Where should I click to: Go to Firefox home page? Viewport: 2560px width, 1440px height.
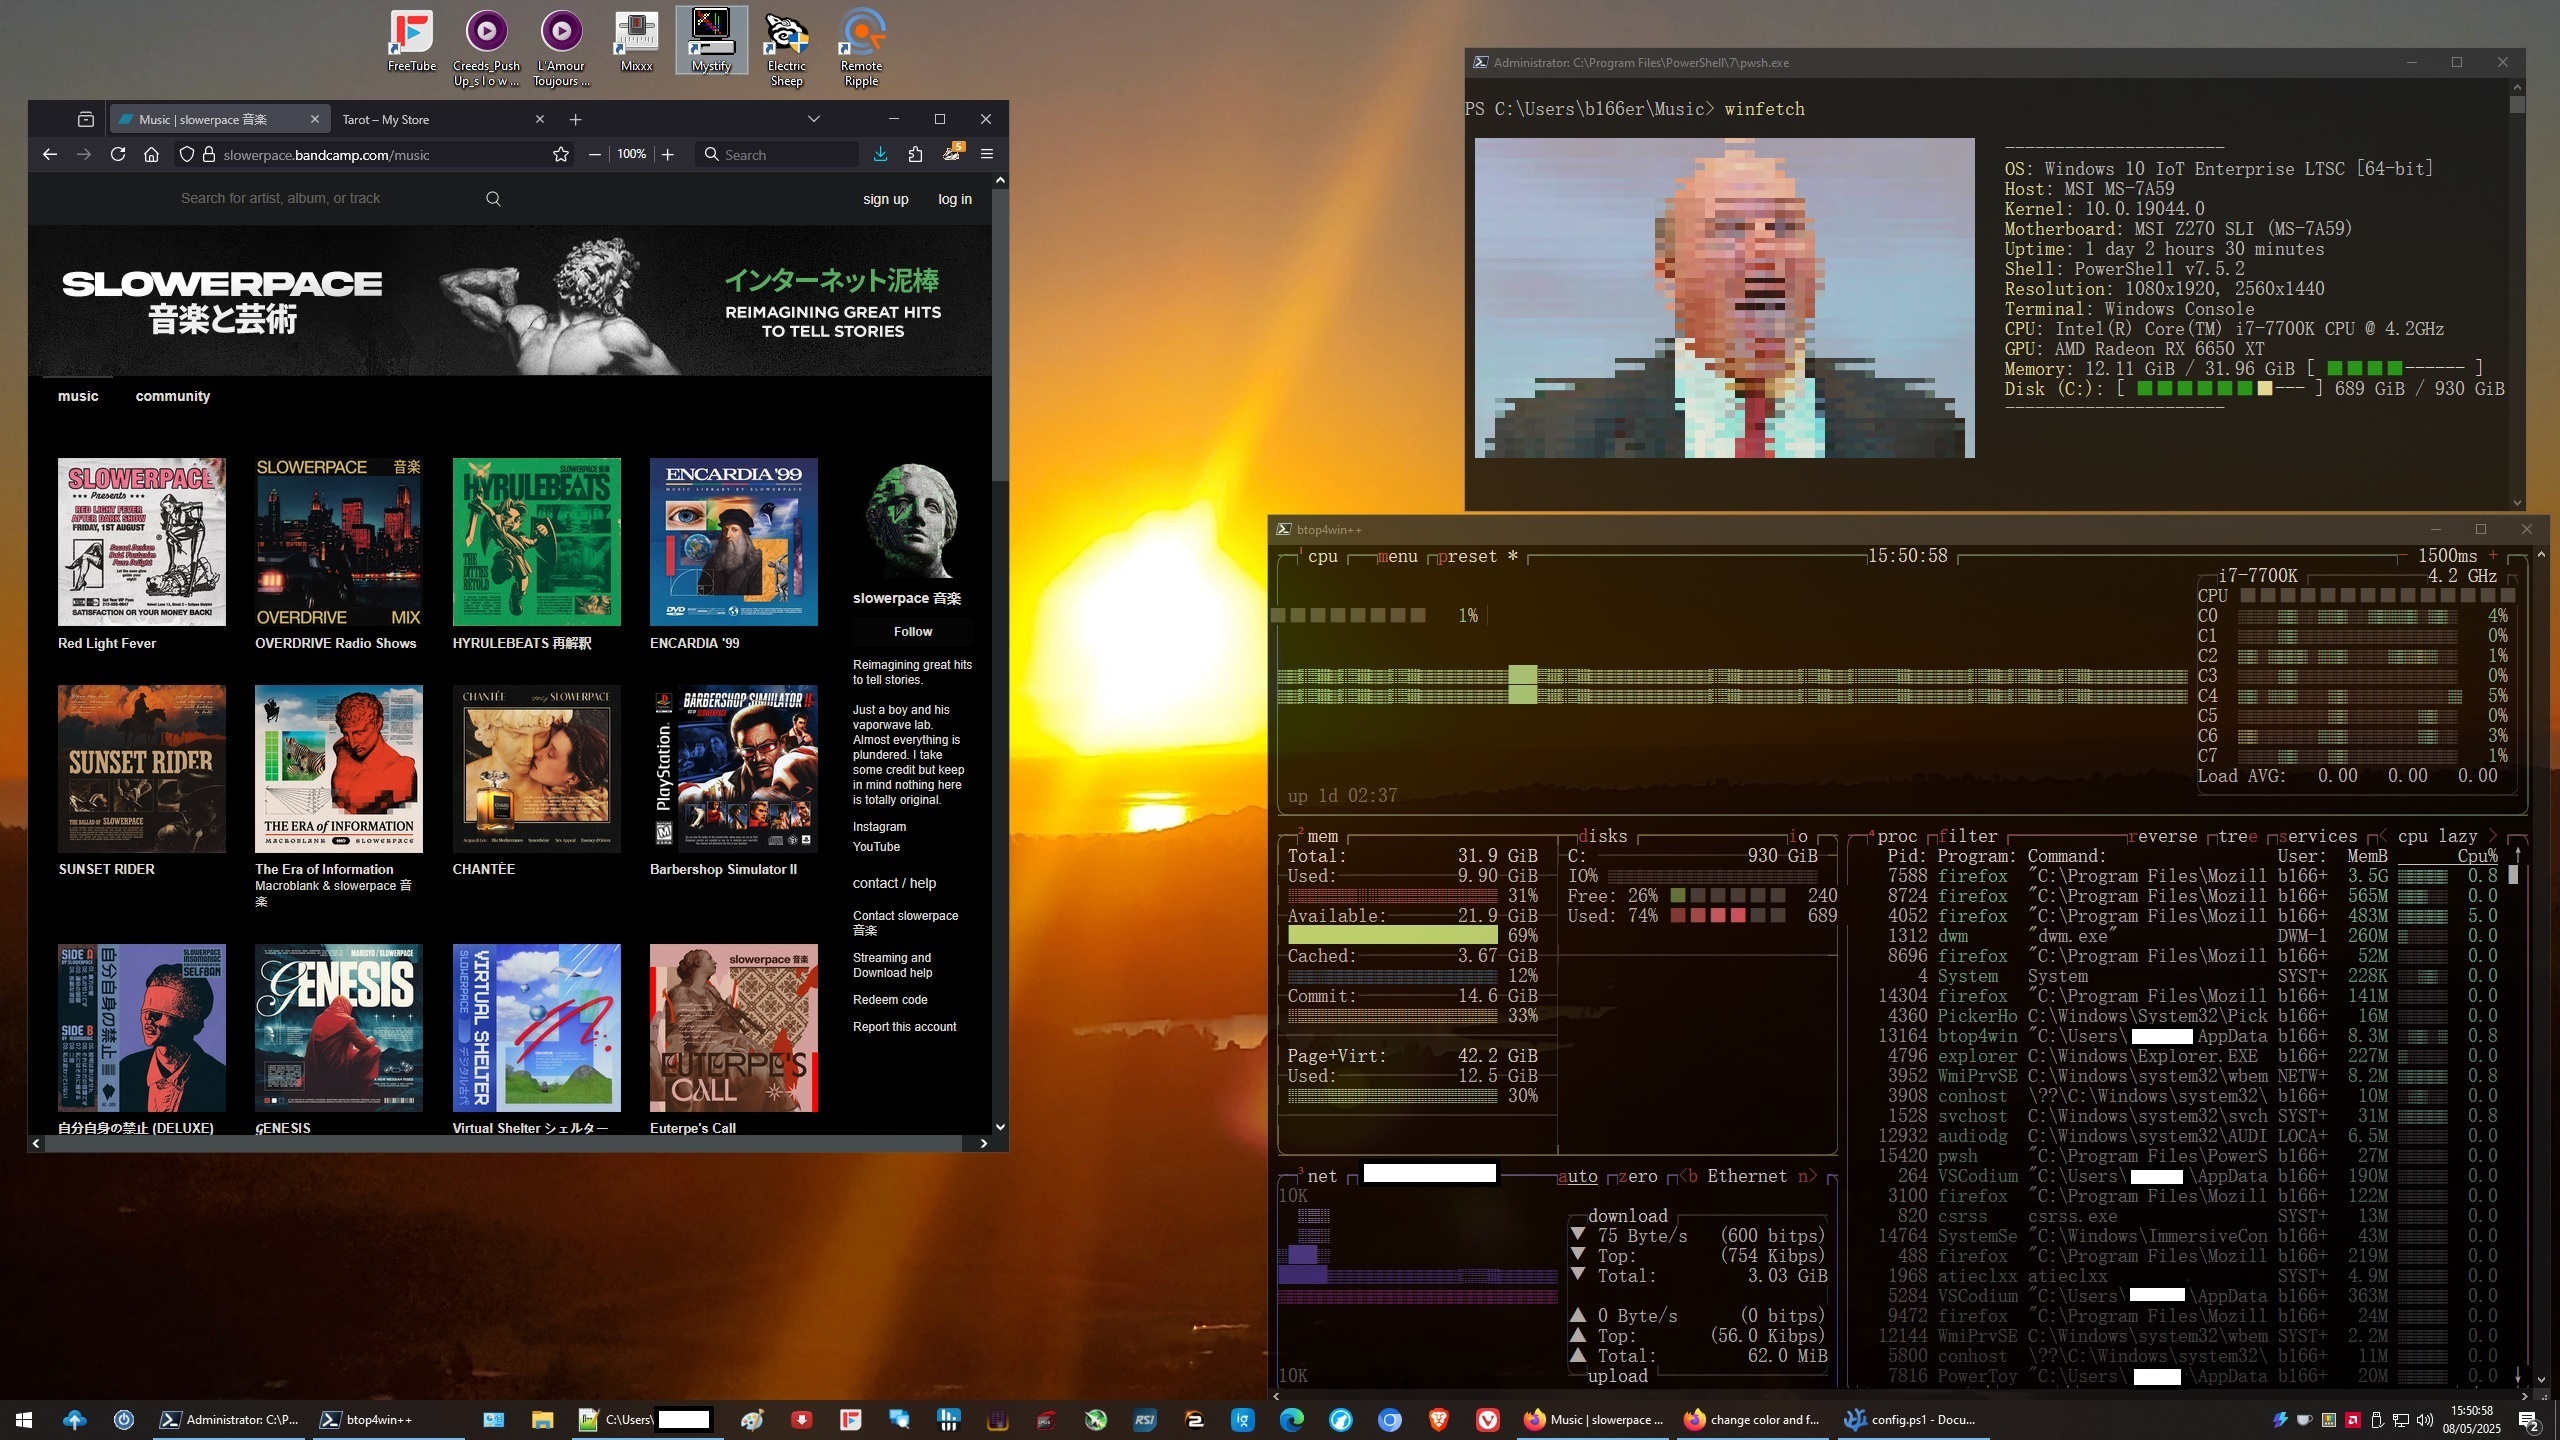point(151,154)
